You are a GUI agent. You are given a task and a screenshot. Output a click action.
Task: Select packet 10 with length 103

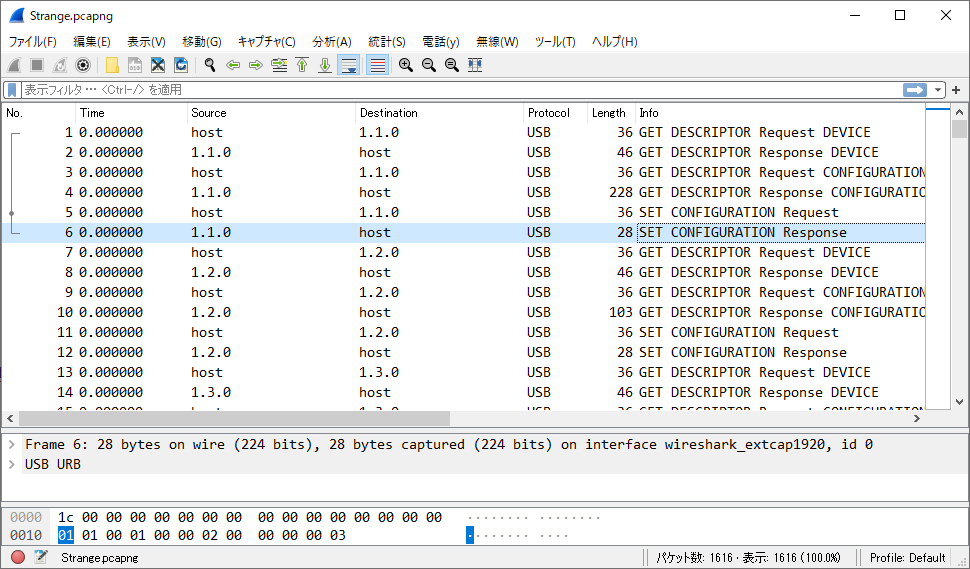click(464, 312)
